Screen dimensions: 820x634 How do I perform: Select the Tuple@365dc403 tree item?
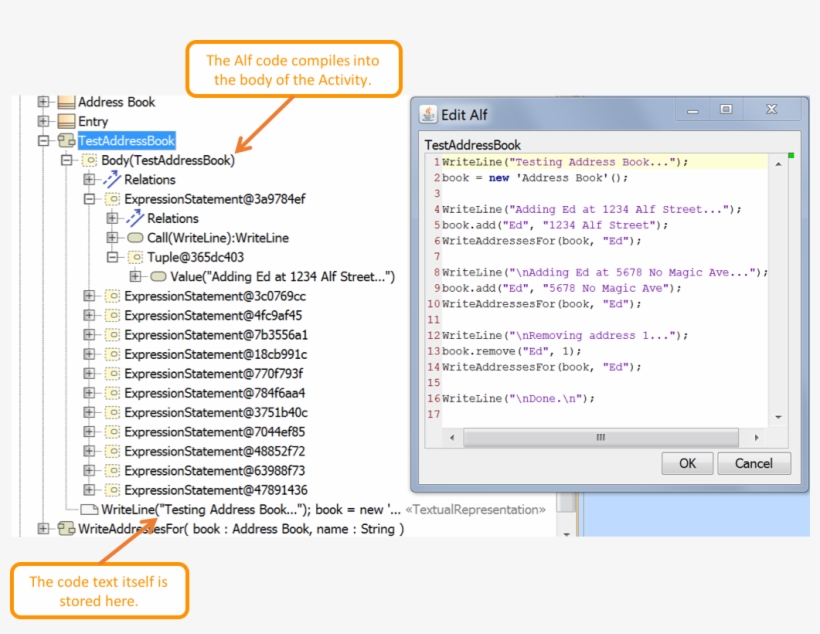tap(197, 257)
